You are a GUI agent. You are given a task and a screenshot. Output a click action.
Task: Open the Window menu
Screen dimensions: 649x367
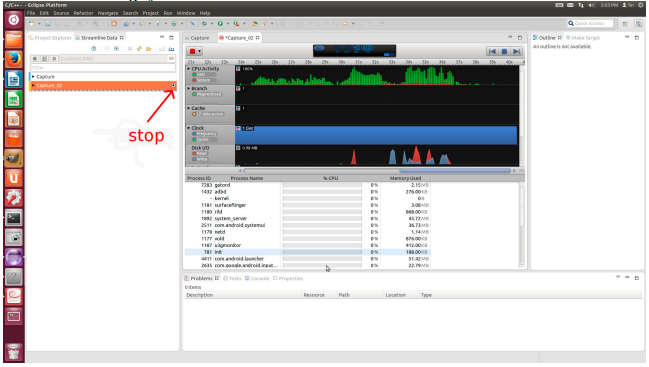pos(186,13)
